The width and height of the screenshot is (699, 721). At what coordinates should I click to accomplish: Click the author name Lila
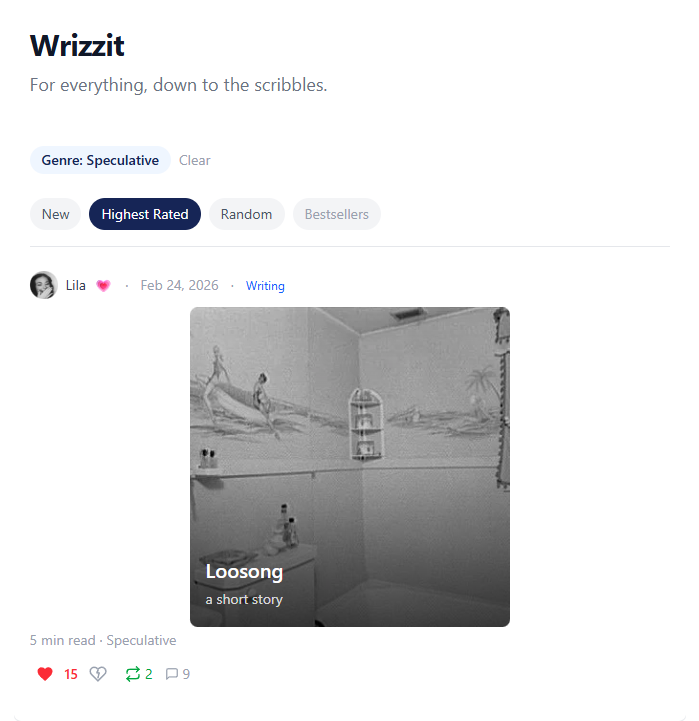(x=76, y=286)
